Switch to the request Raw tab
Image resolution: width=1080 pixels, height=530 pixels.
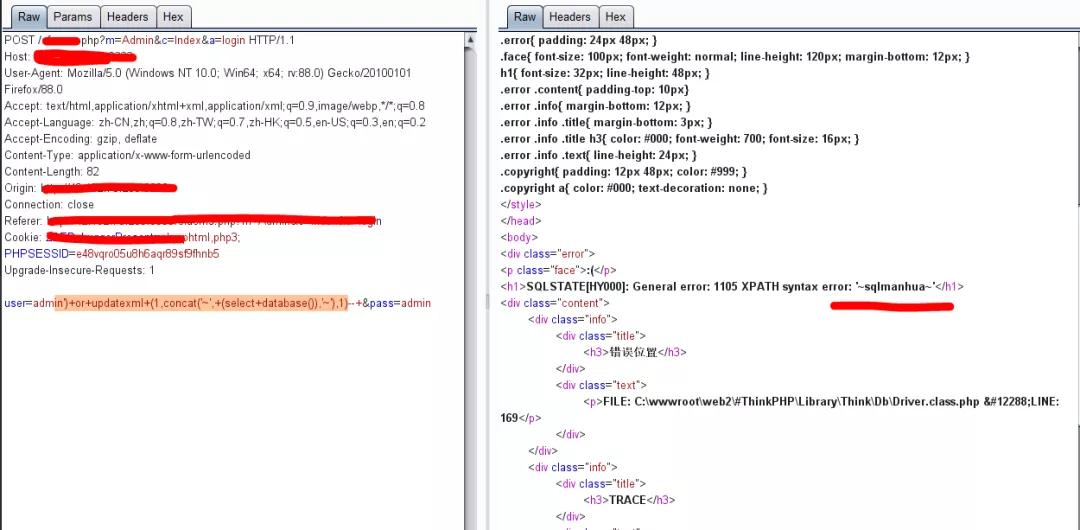(x=29, y=17)
